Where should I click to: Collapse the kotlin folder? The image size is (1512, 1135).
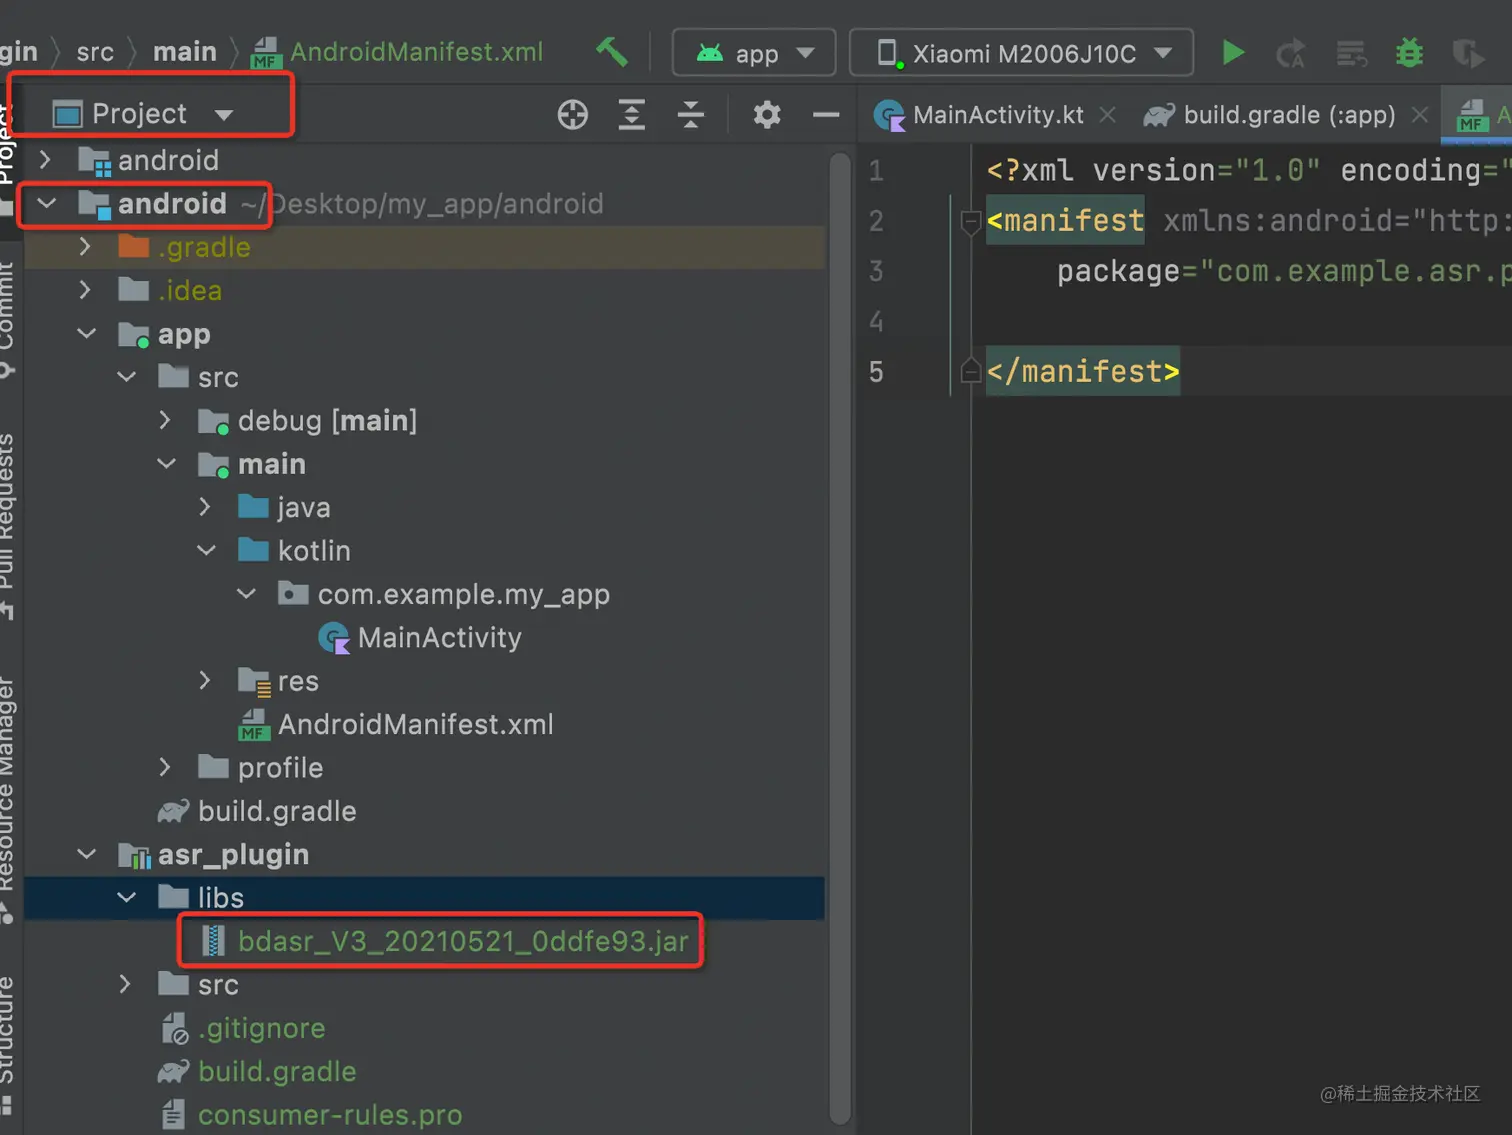pos(207,550)
